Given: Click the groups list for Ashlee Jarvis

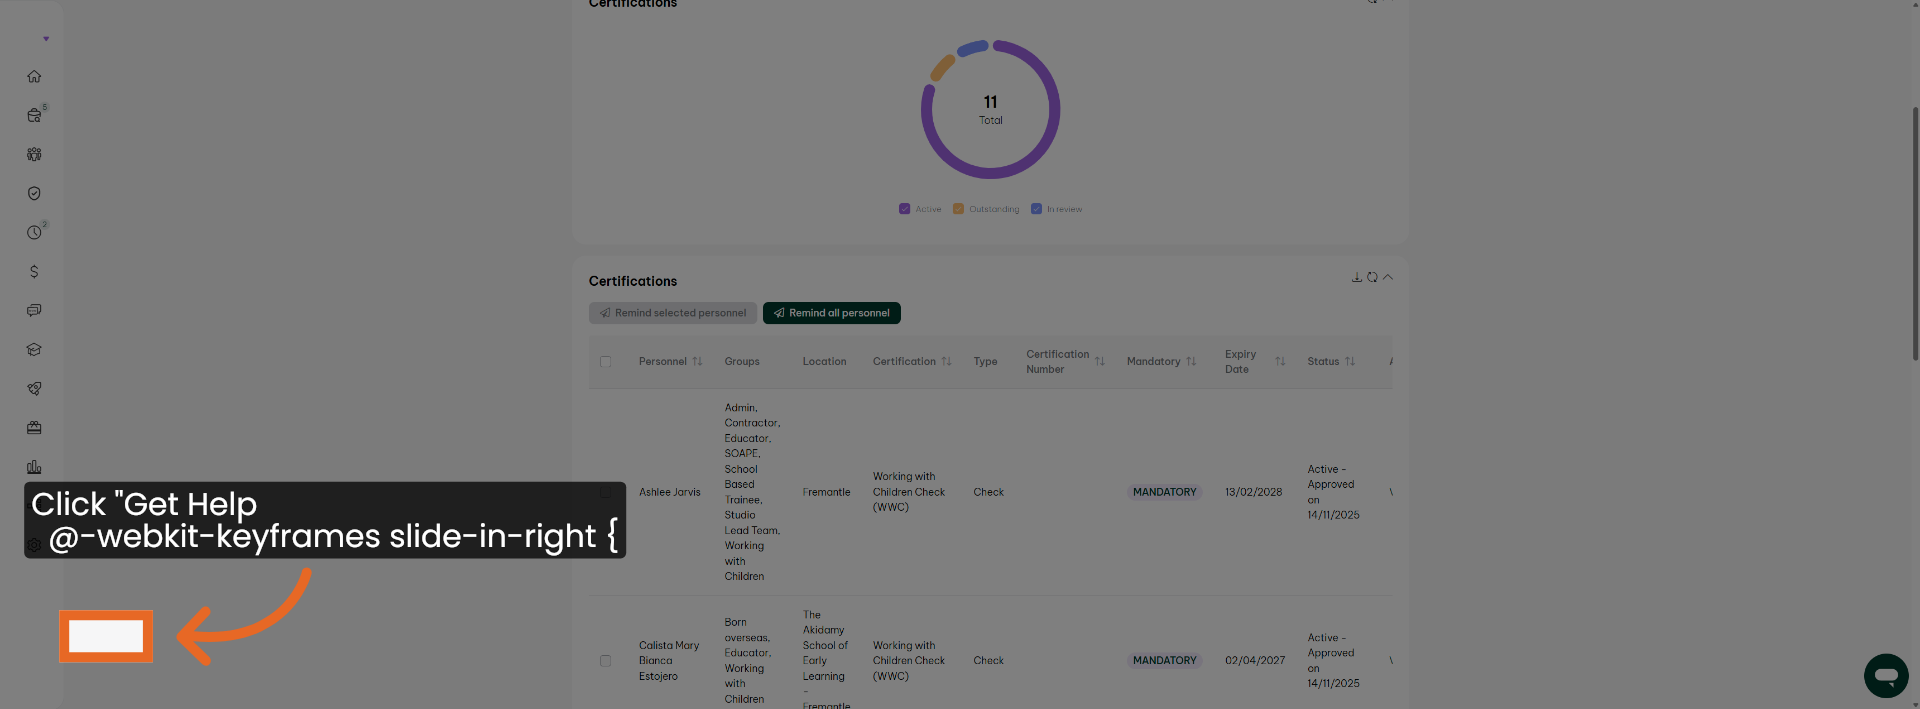Looking at the screenshot, I should 752,492.
